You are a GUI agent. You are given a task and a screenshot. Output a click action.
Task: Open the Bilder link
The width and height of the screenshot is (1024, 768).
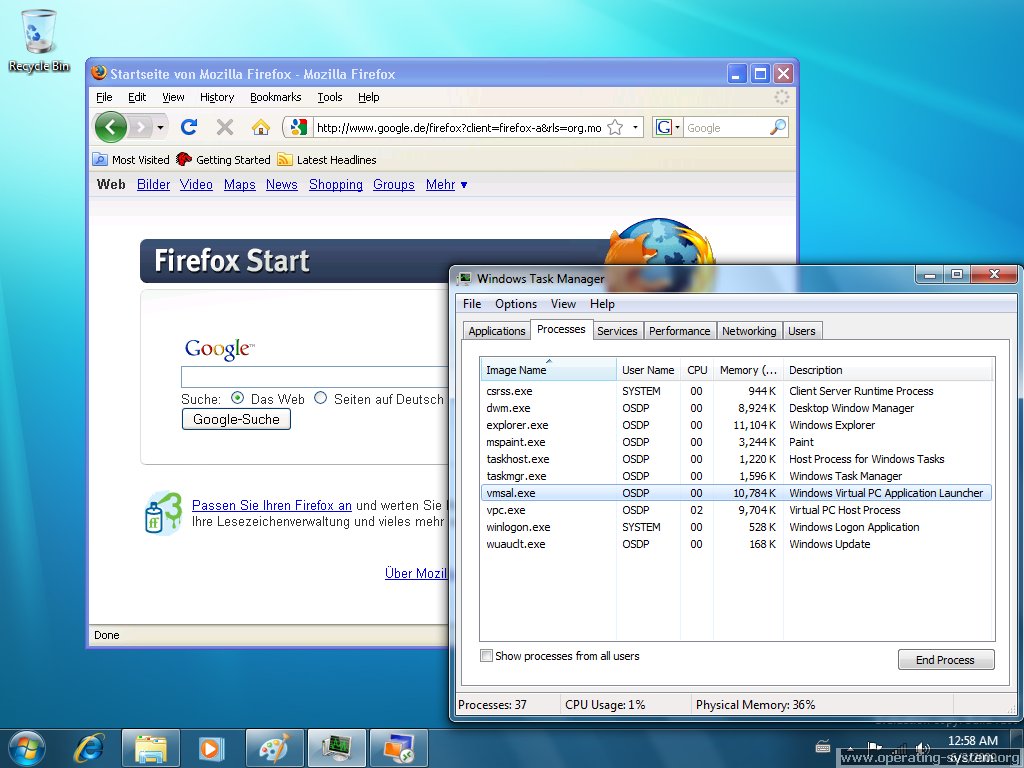pos(153,185)
